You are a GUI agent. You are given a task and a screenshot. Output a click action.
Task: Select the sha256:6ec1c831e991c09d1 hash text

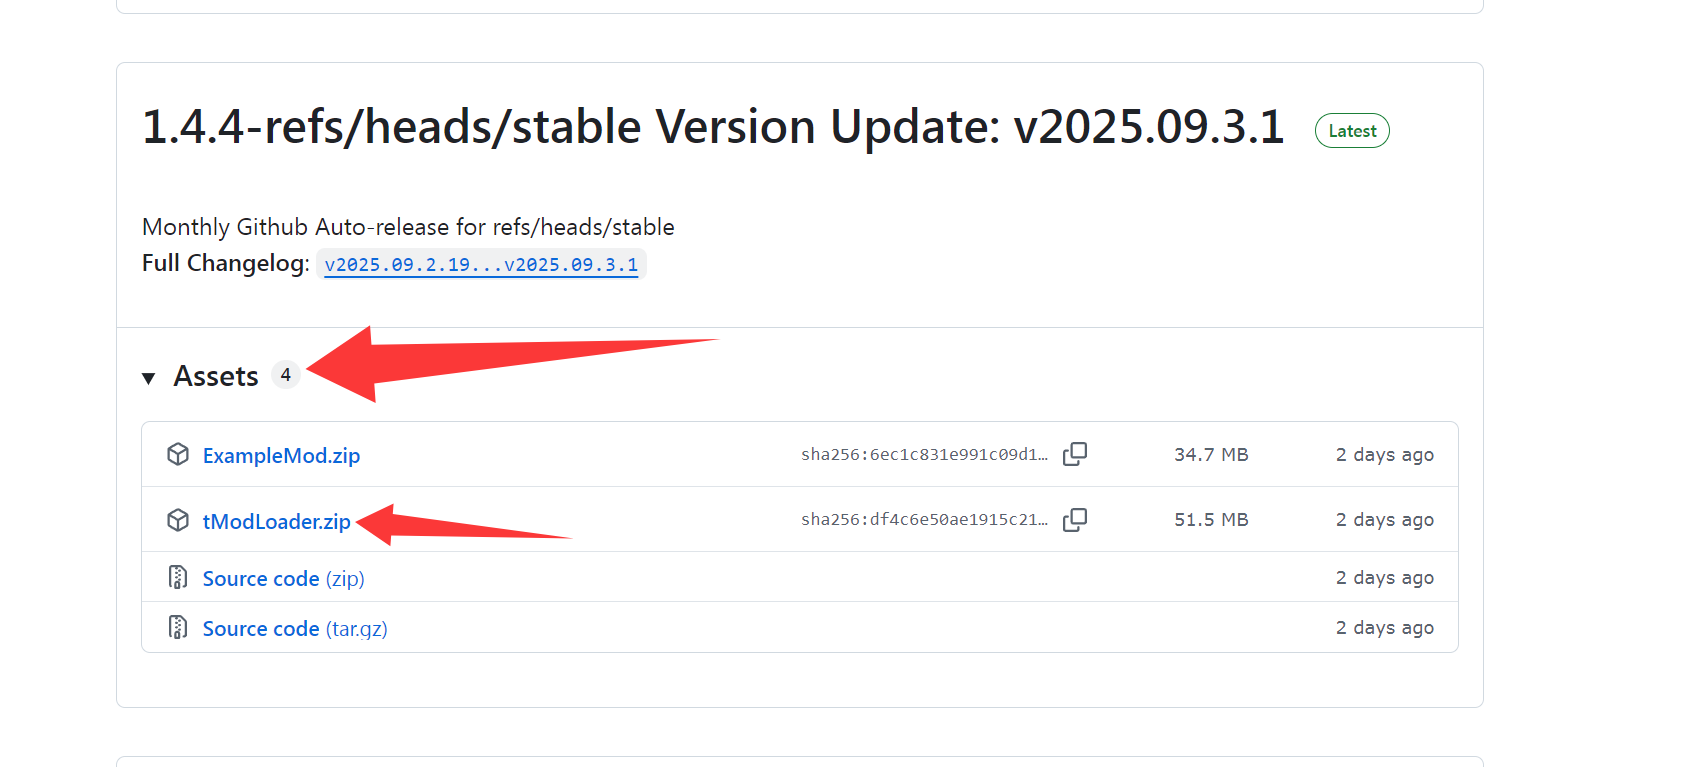pyautogui.click(x=924, y=454)
